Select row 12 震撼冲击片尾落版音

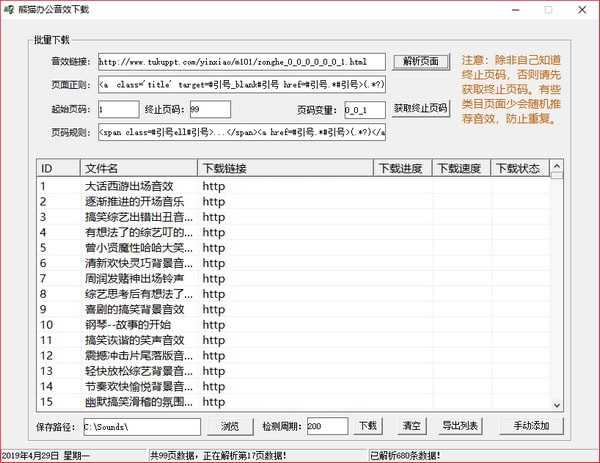tap(293, 355)
